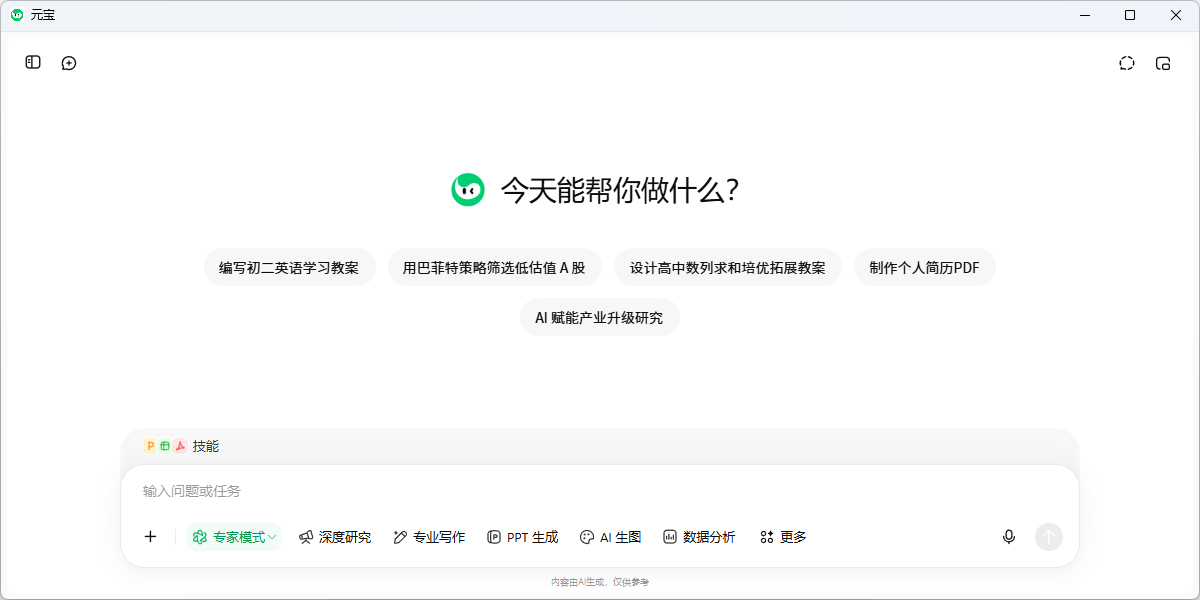This screenshot has height=600, width=1200.
Task: Click suggestion 编写初二英语学习教案
Action: (x=289, y=268)
